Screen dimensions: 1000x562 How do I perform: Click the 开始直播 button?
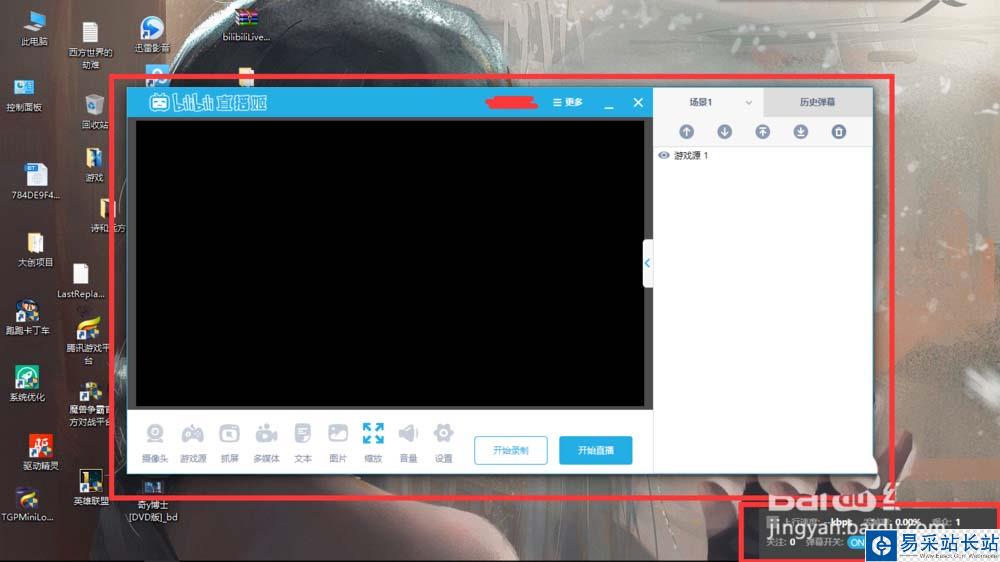(596, 450)
